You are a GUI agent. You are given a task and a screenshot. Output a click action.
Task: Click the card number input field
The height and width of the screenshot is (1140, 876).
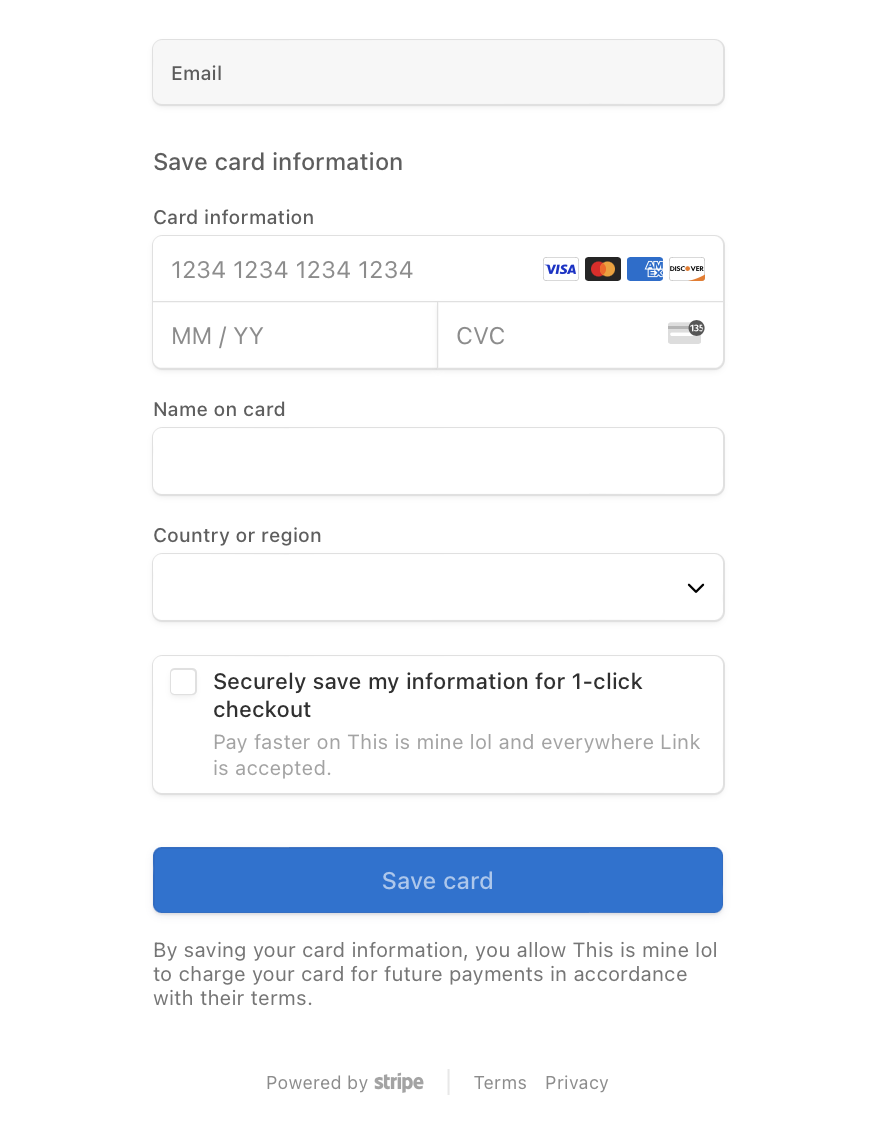click(300, 268)
